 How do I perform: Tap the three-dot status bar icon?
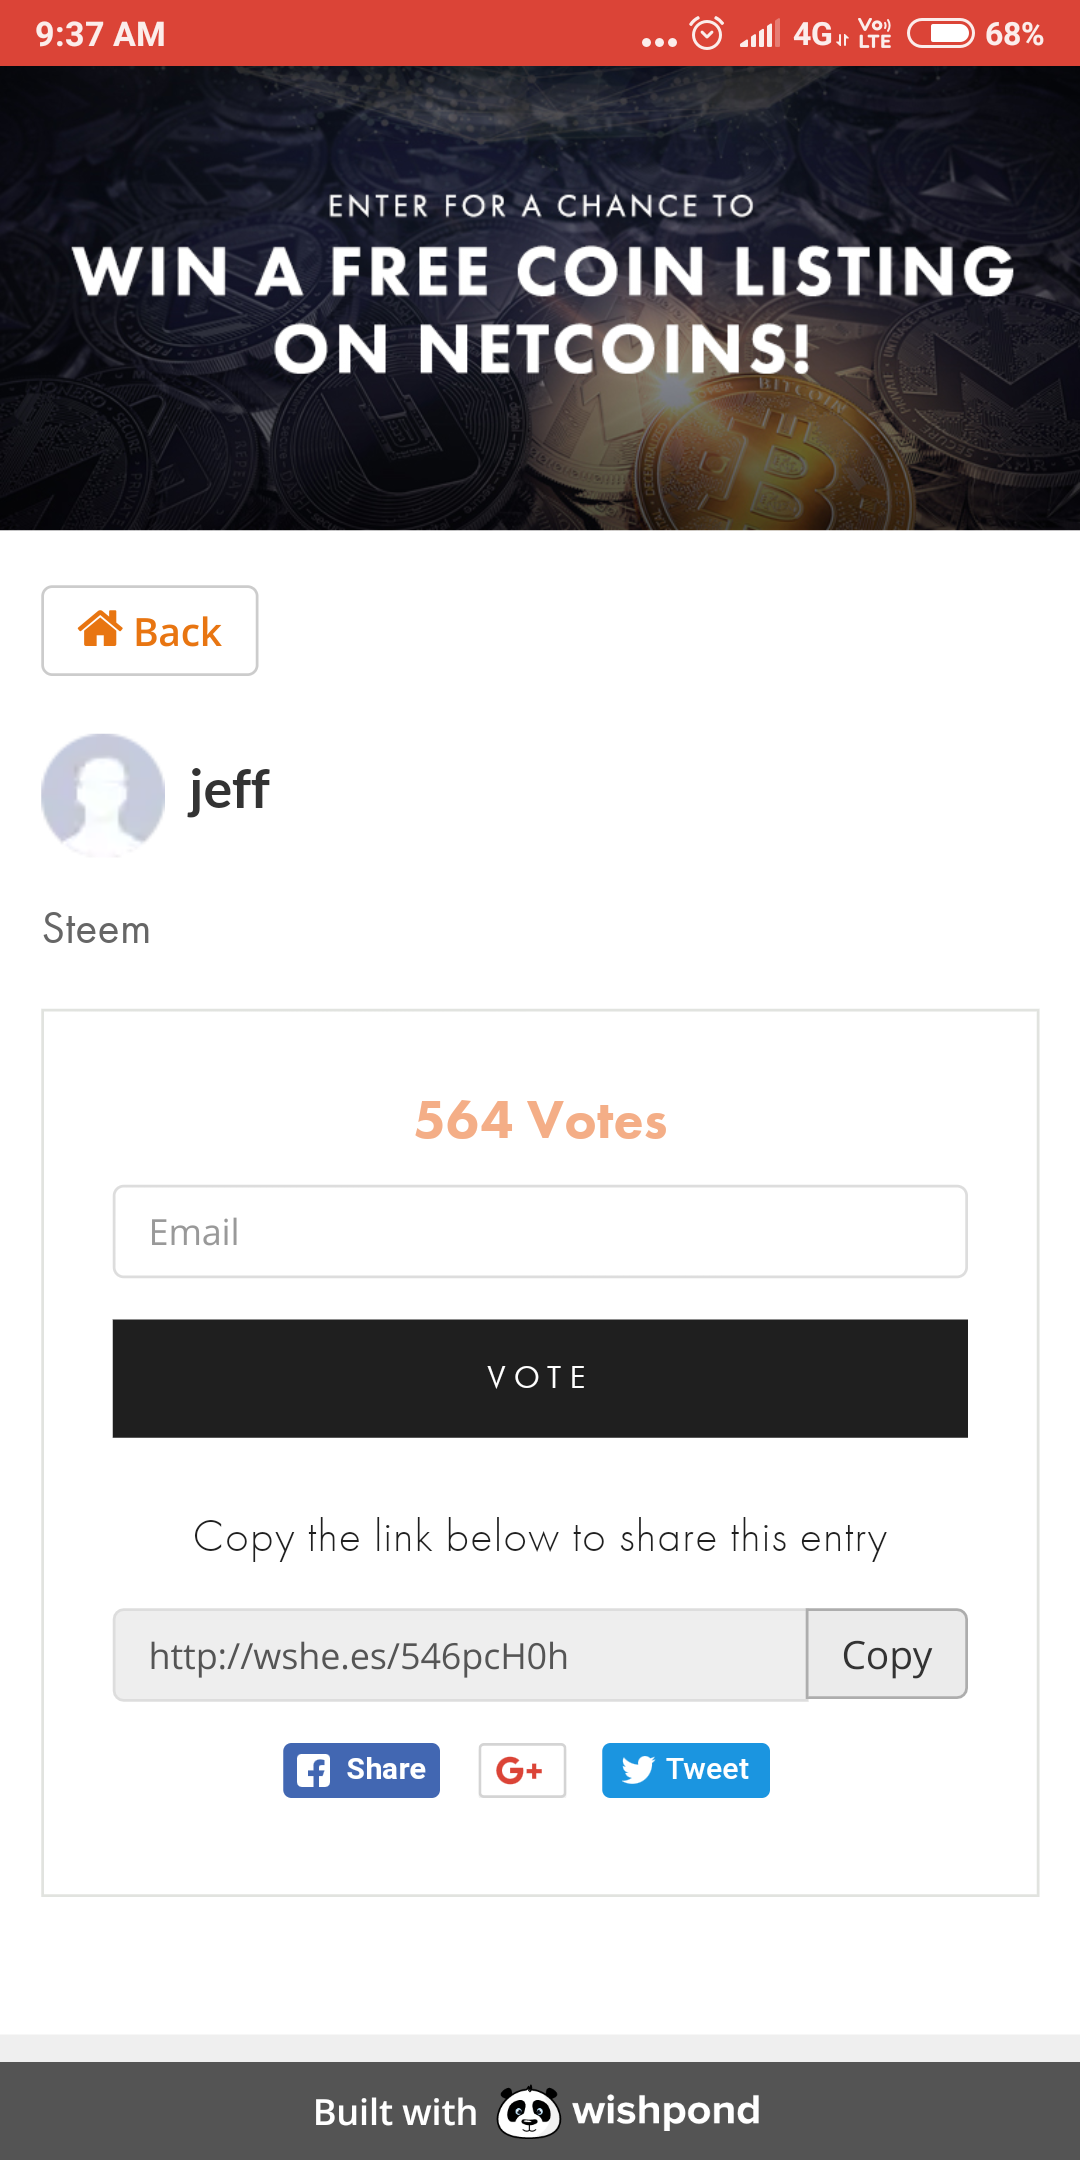(x=659, y=42)
